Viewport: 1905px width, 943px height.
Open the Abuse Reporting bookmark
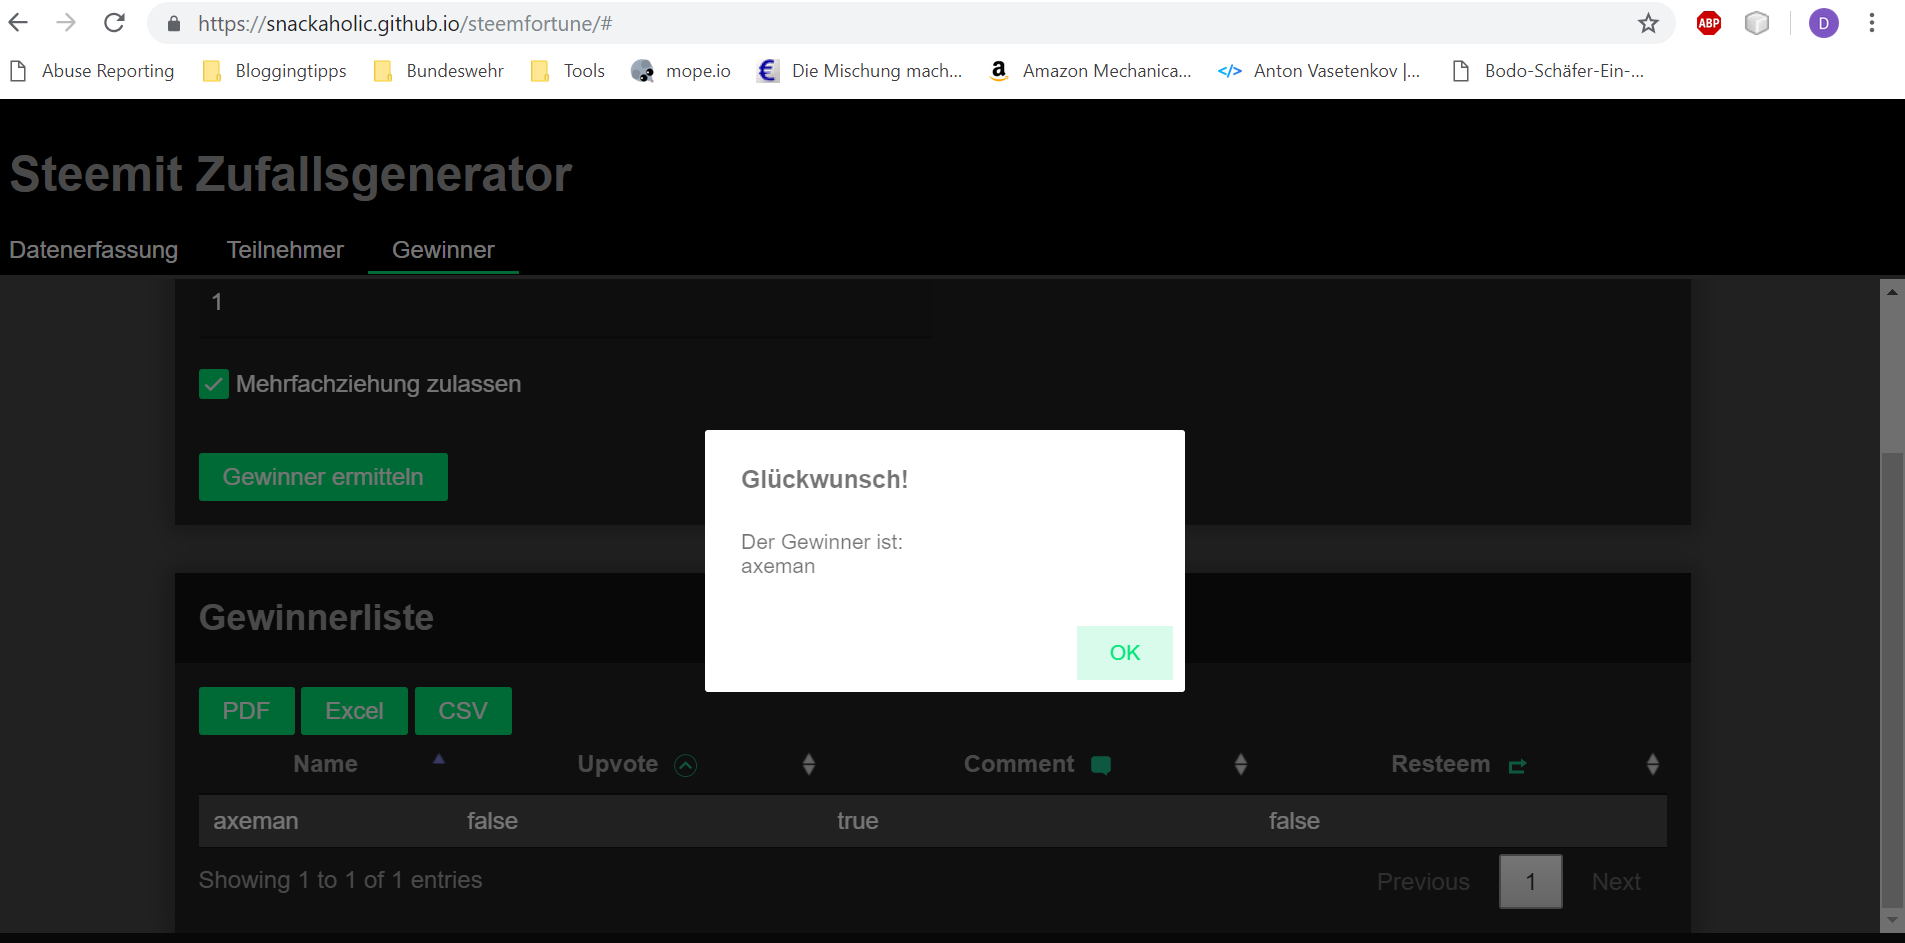tap(92, 71)
